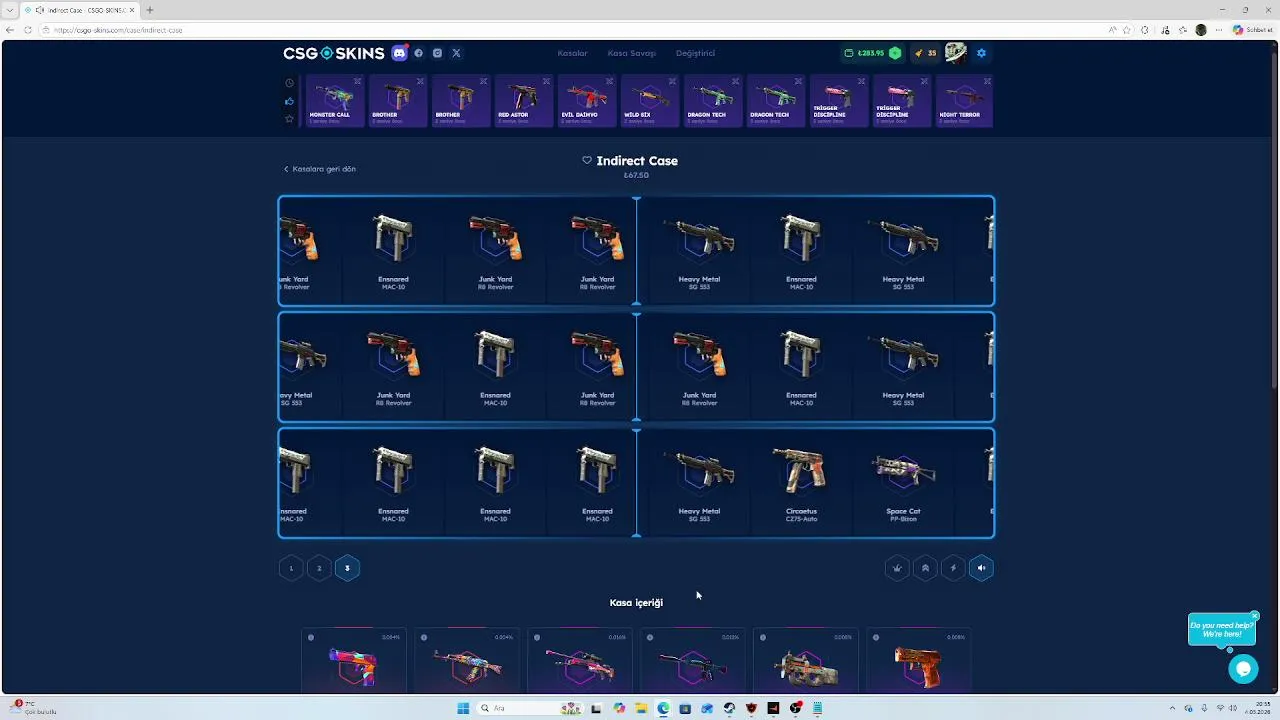Open the user profile avatar
Screen dimensions: 1280x720
pos(956,53)
